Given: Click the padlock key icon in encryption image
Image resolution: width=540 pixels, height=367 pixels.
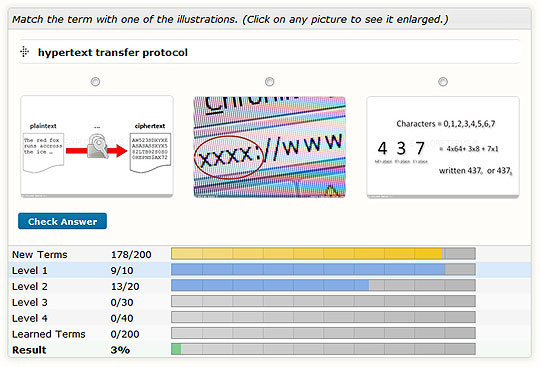Looking at the screenshot, I should [97, 146].
